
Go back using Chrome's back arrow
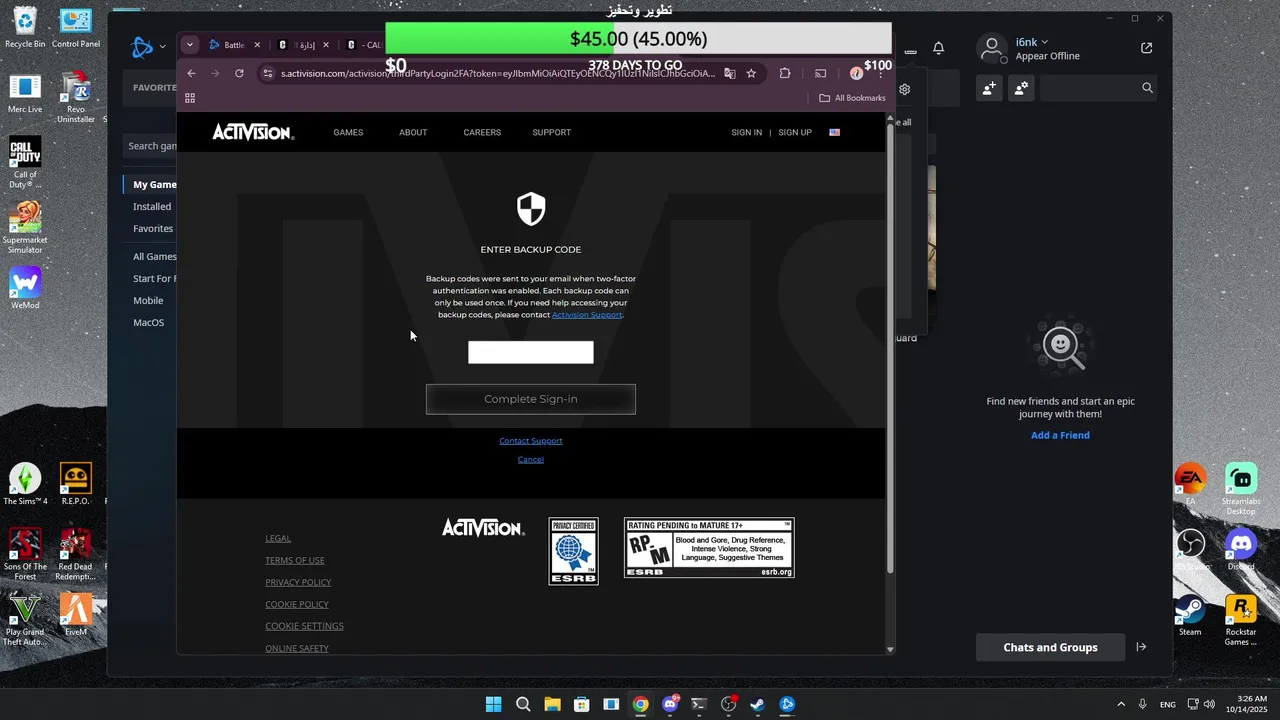(x=191, y=73)
